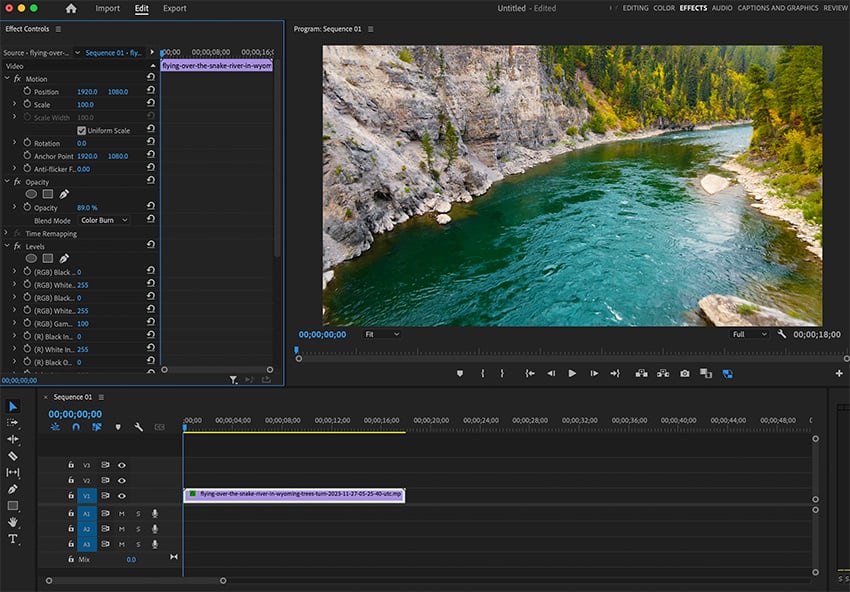This screenshot has height=592, width=850.
Task: Select the Pen tool in toolbar
Action: coord(12,489)
